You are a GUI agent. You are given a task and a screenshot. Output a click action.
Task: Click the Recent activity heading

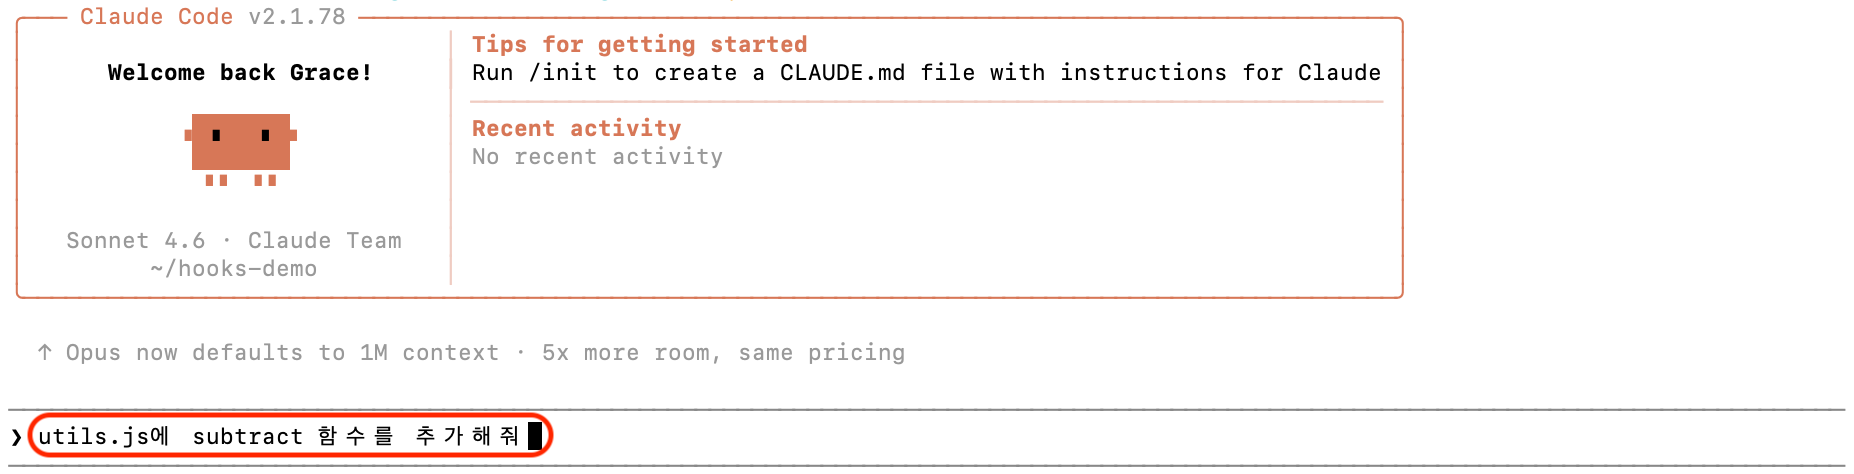pos(576,129)
